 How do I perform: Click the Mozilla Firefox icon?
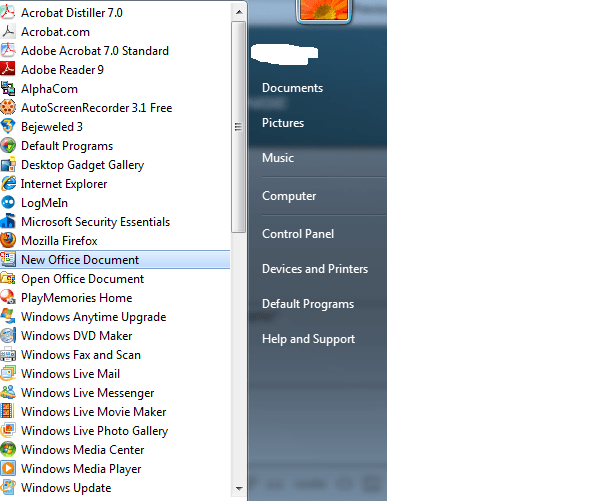[8, 241]
